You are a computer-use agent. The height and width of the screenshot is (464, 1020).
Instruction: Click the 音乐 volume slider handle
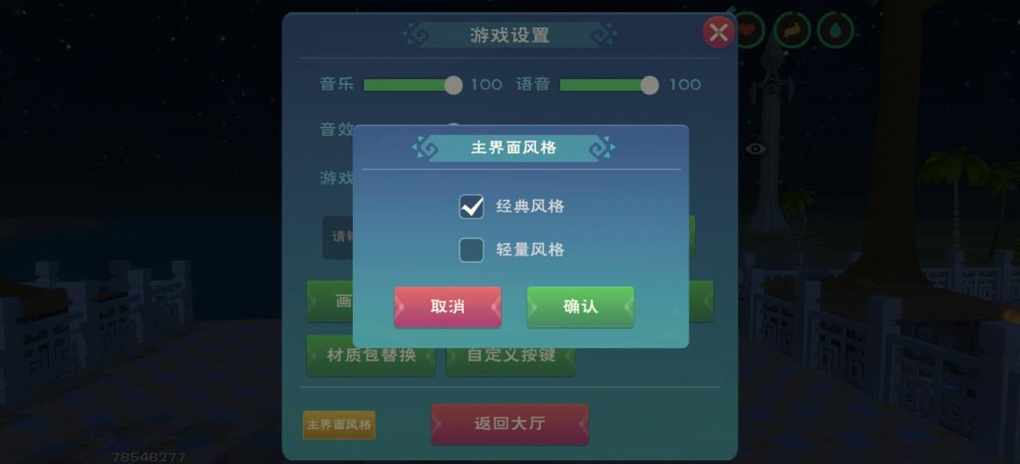pyautogui.click(x=453, y=85)
